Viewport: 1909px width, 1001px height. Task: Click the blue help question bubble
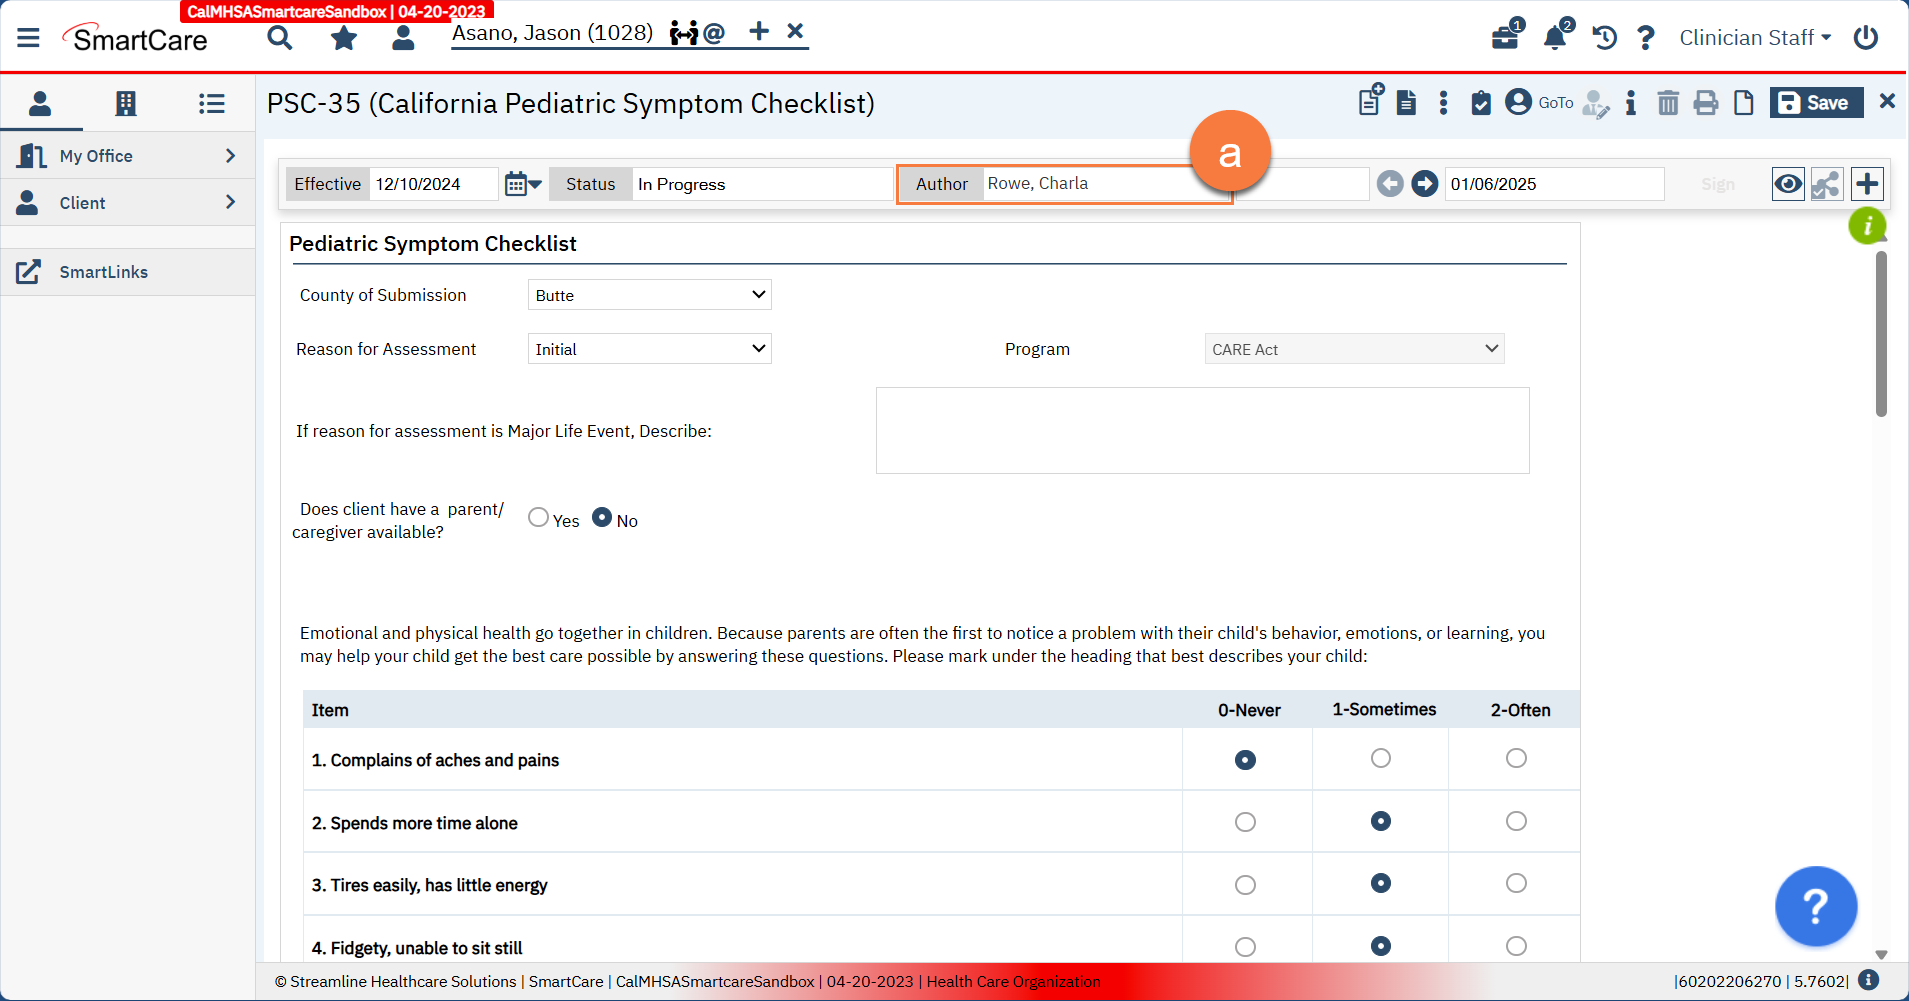pyautogui.click(x=1815, y=906)
